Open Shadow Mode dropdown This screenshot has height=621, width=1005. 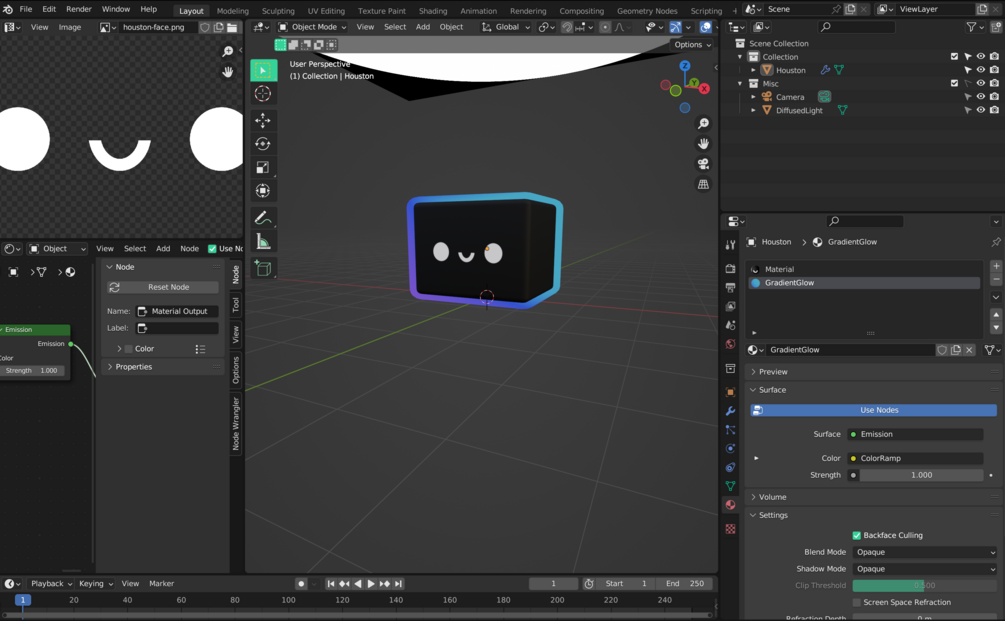pos(924,569)
